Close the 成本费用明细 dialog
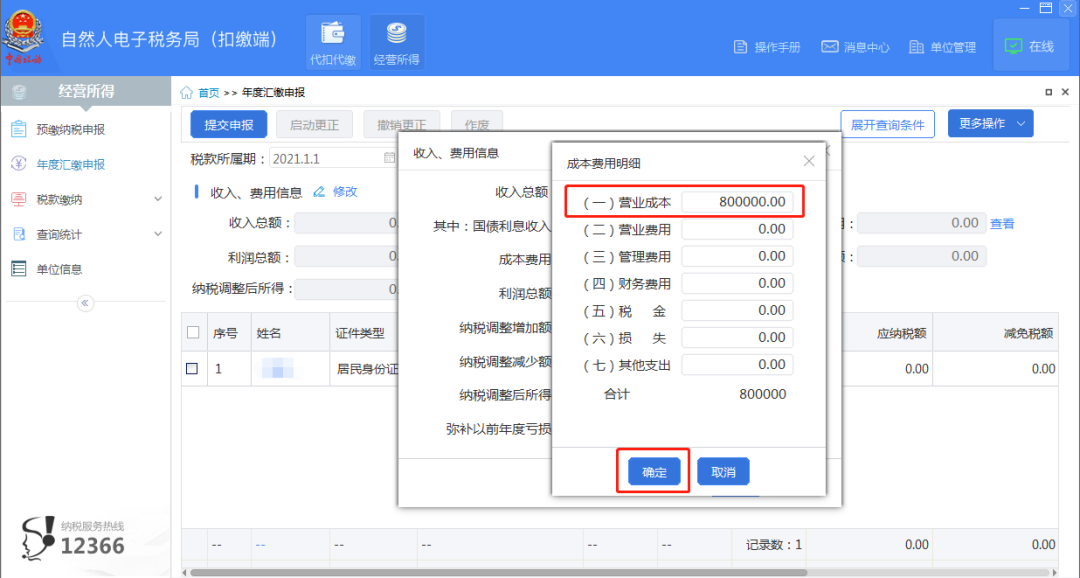1080x578 pixels. [x=809, y=161]
